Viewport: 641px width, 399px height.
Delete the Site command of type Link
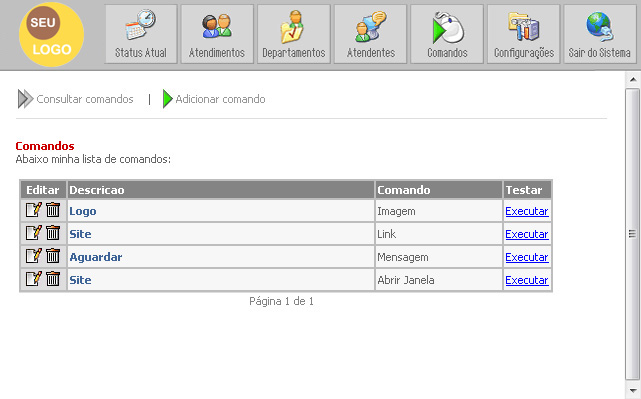53,233
